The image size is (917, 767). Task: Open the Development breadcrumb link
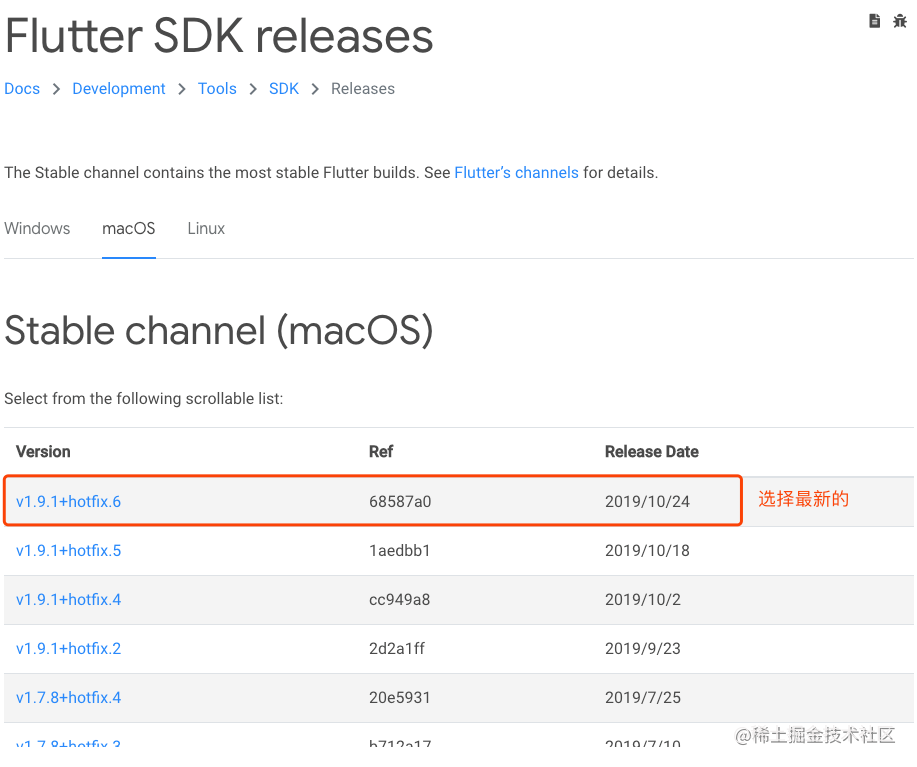(x=118, y=89)
